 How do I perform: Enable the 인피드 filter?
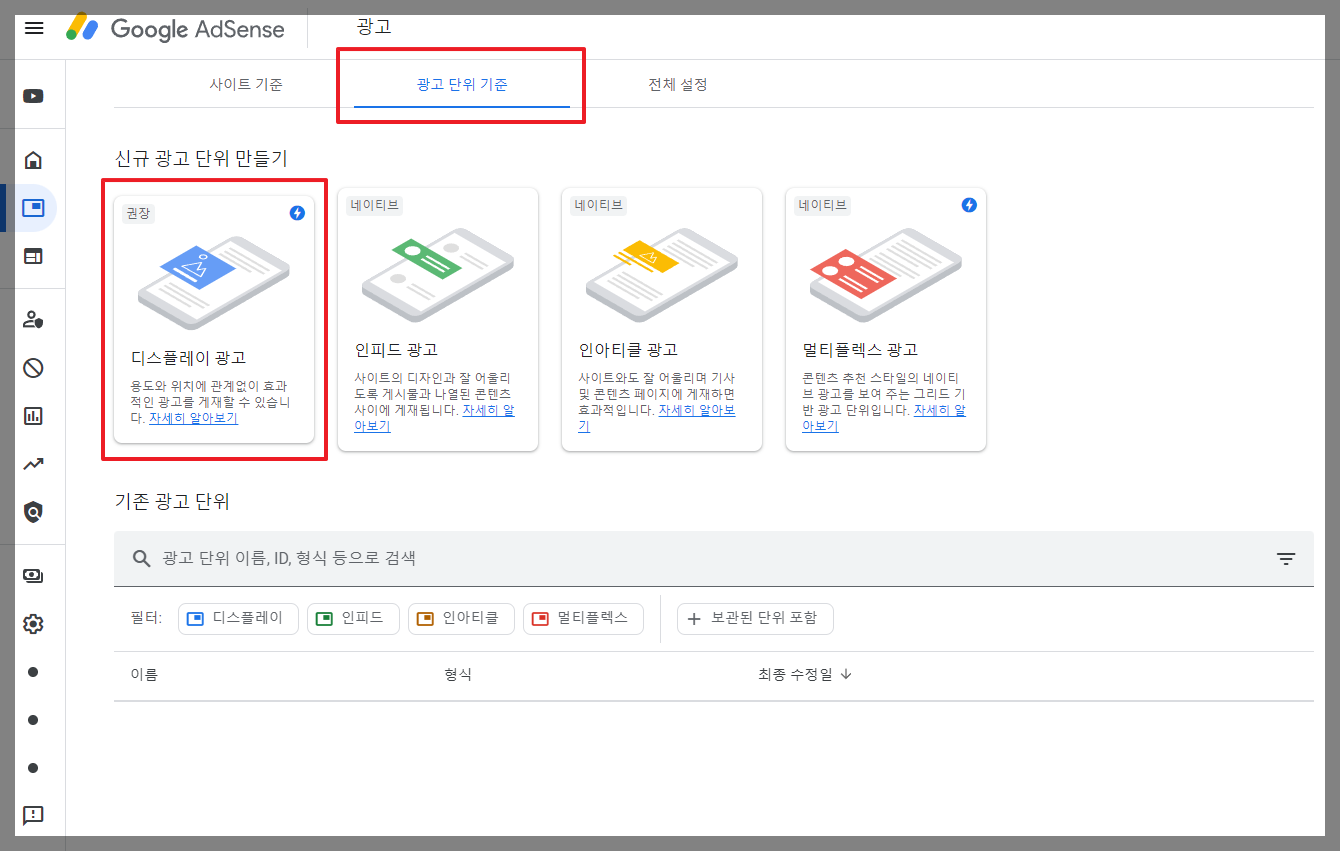coord(352,618)
